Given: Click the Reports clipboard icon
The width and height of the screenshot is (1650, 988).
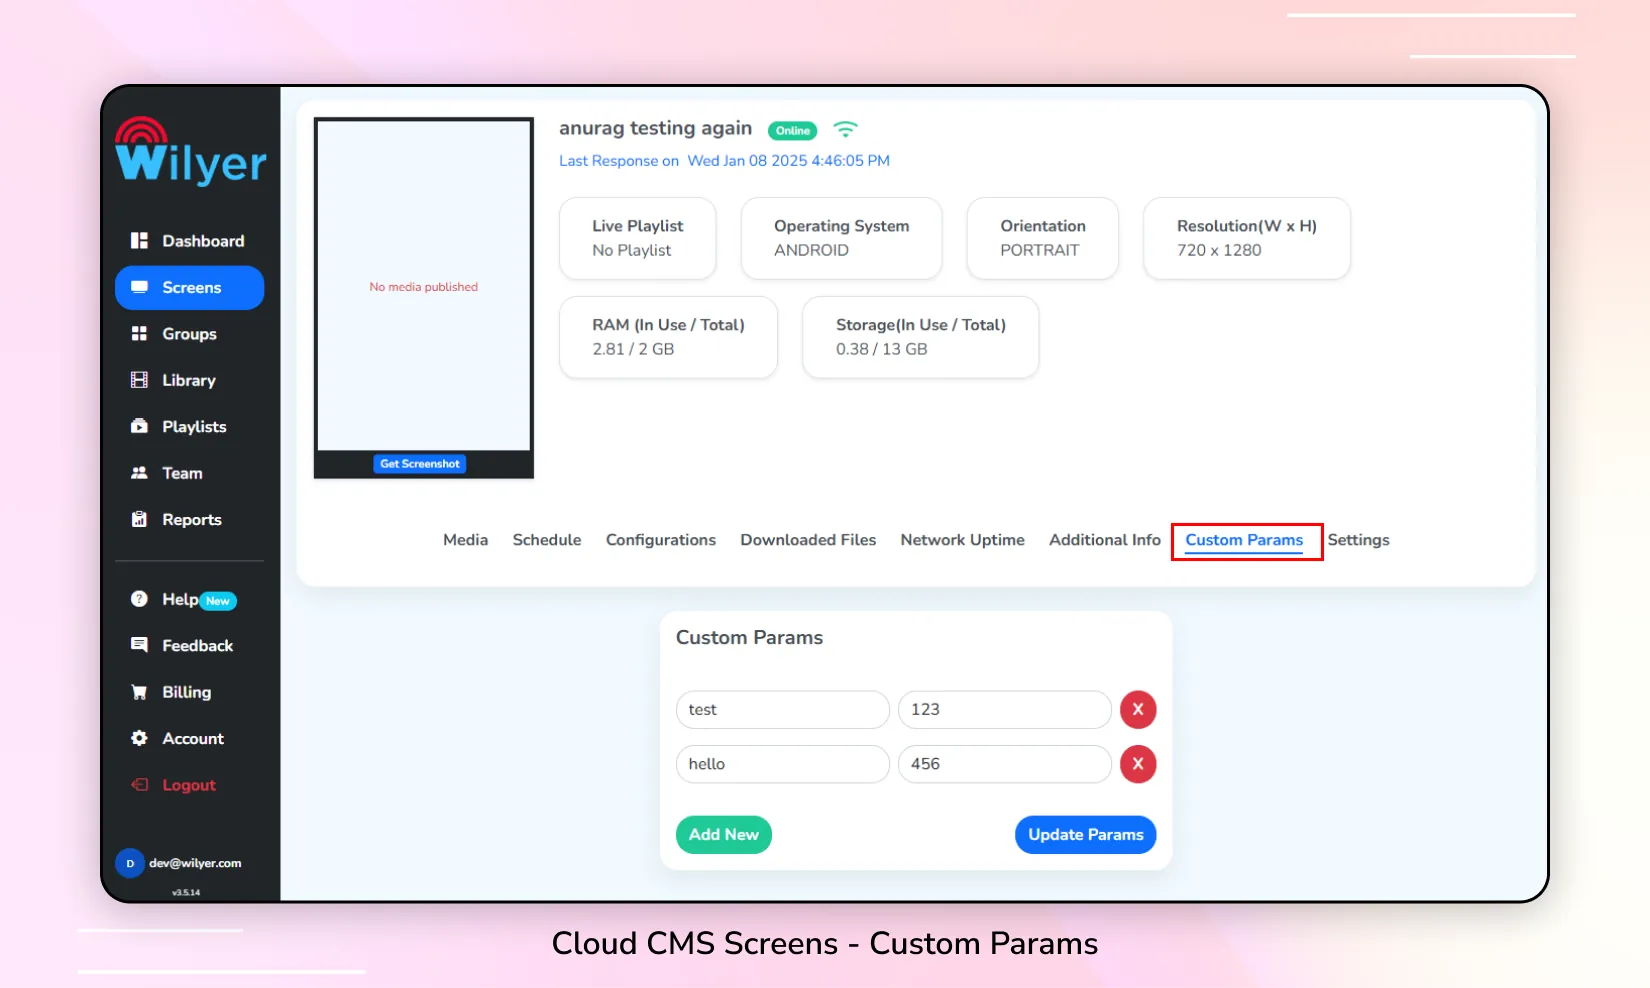Looking at the screenshot, I should 139,519.
